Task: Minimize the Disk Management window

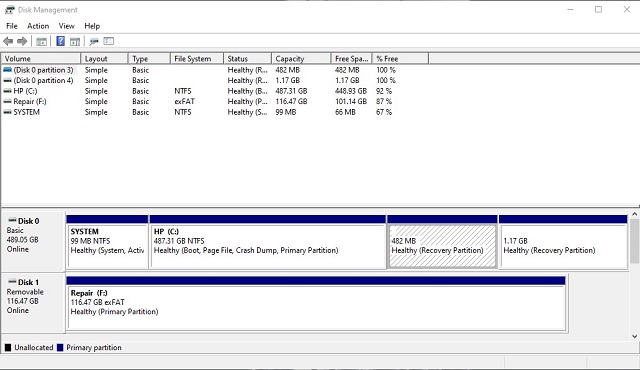Action: click(x=571, y=9)
